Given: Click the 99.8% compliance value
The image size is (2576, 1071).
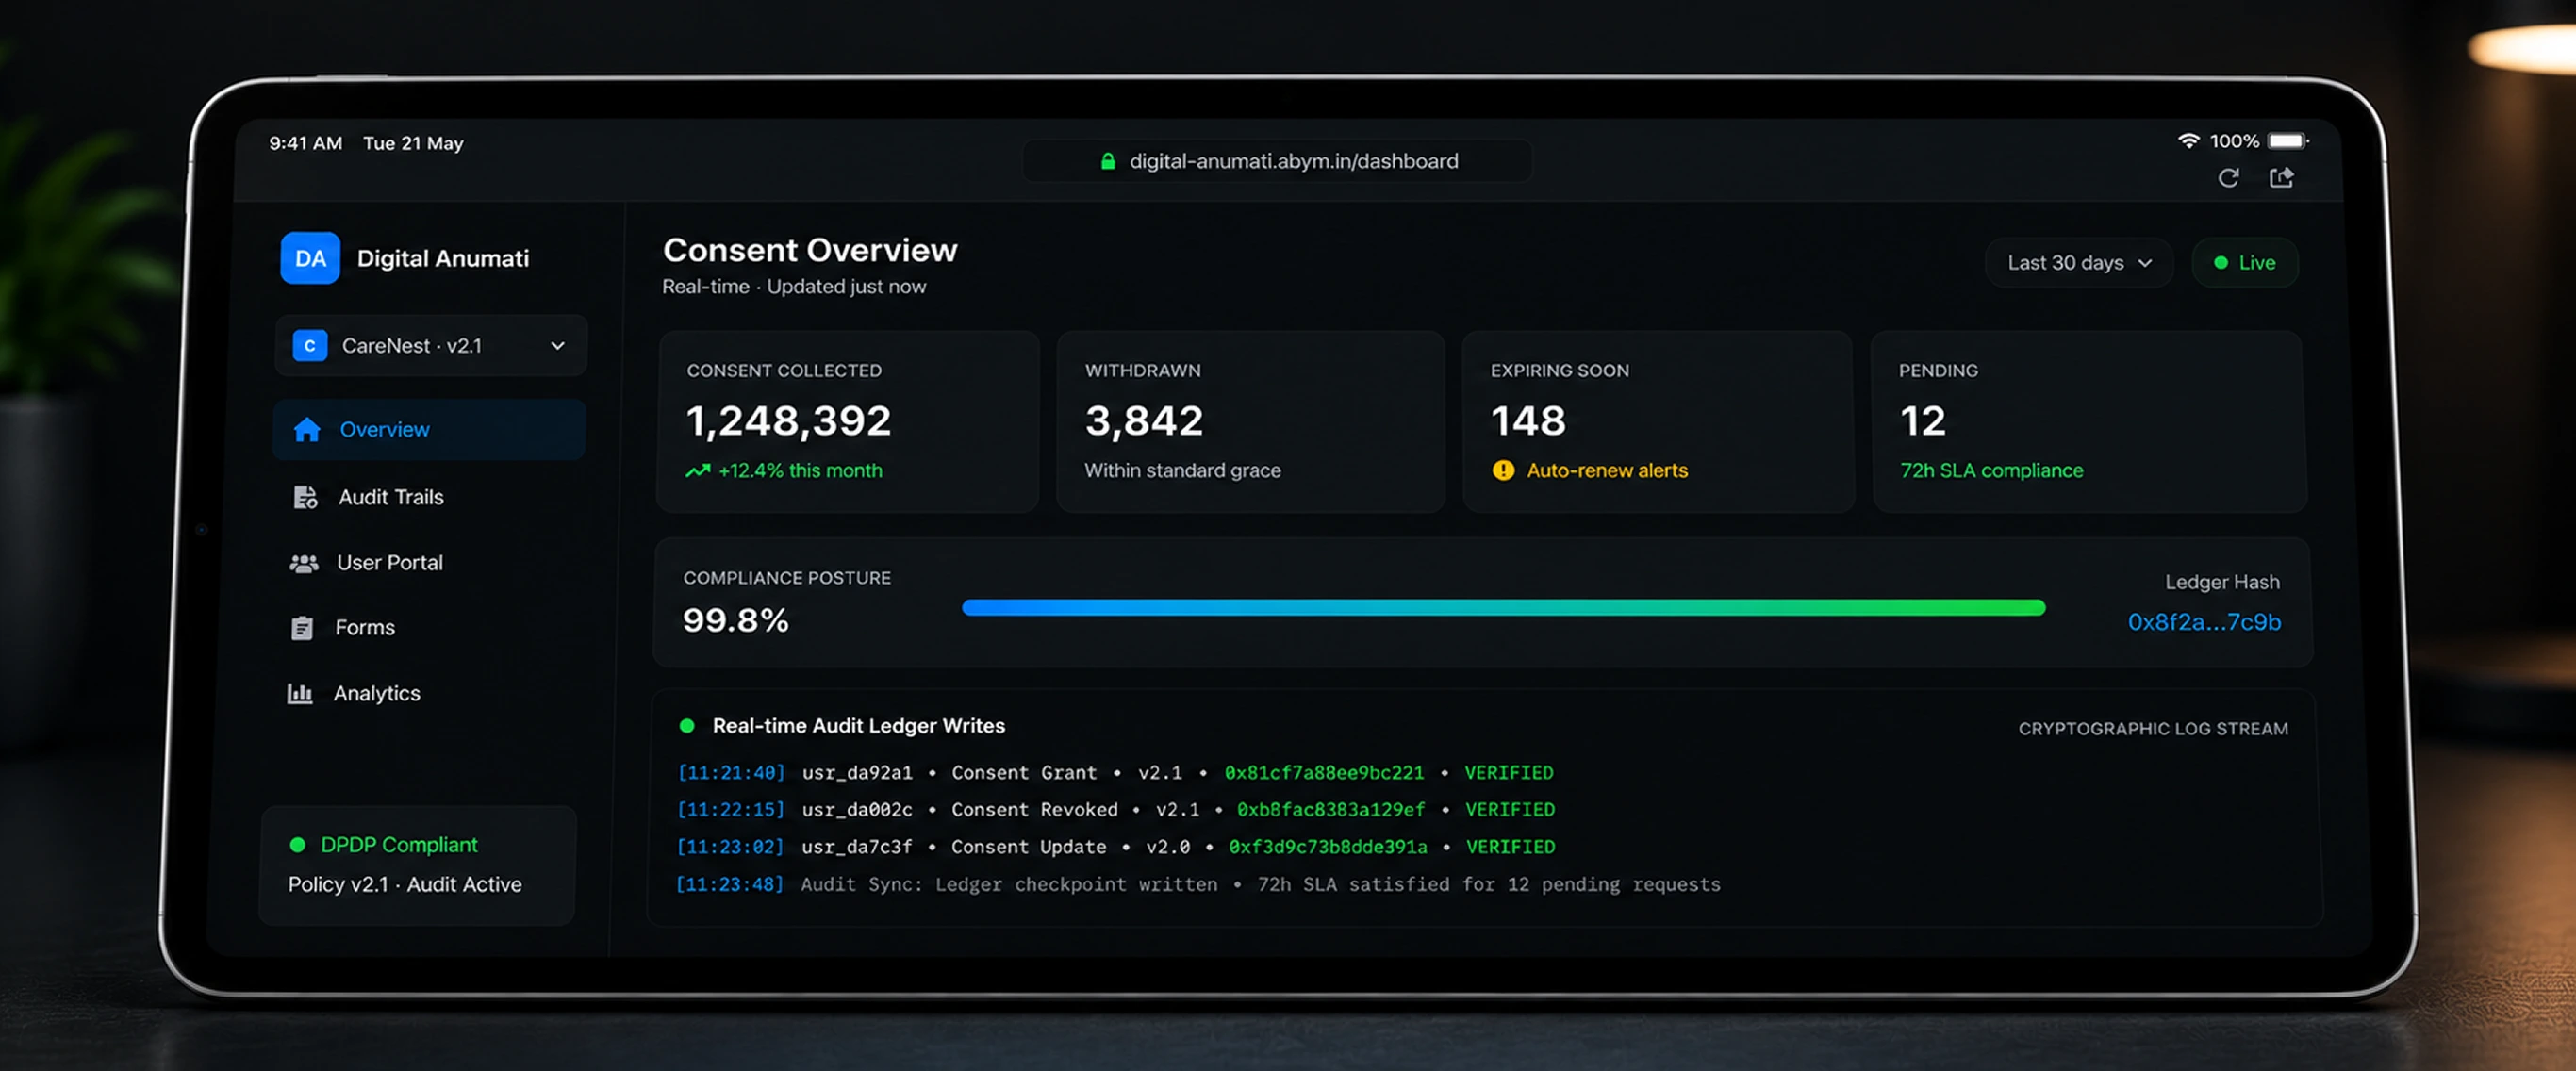Looking at the screenshot, I should tap(735, 621).
